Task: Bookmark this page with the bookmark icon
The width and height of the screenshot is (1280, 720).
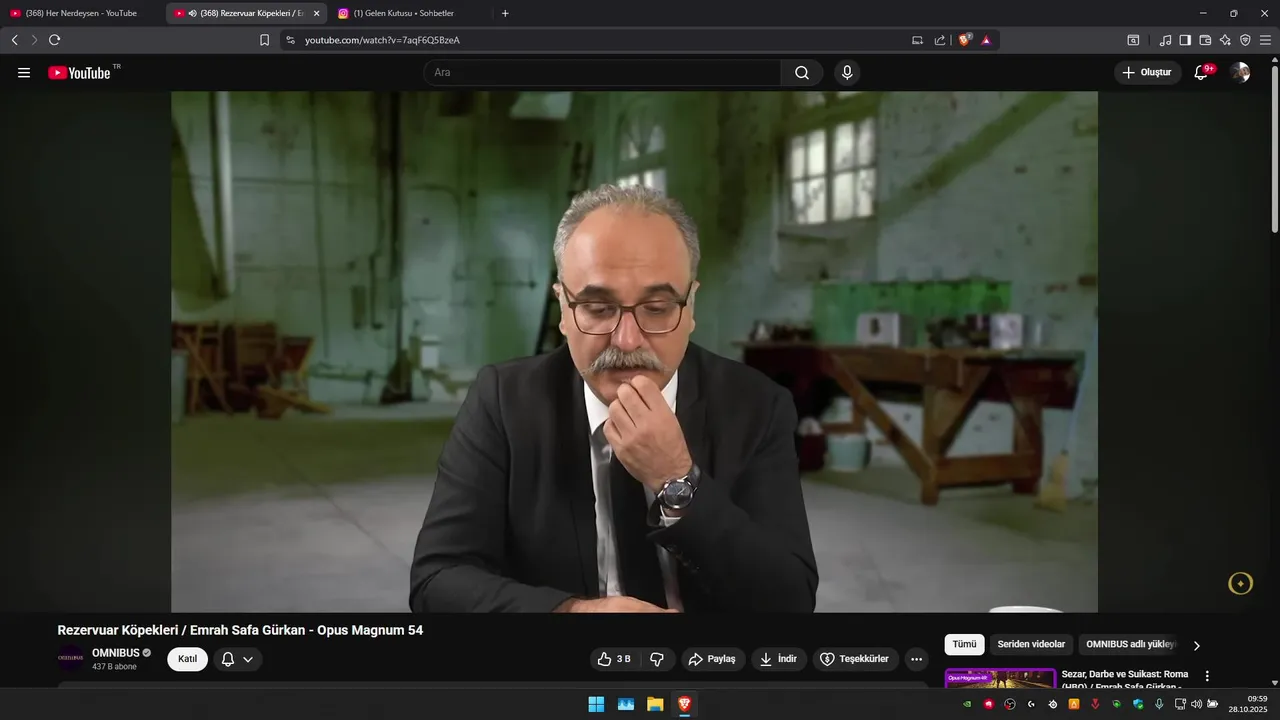Action: coord(265,40)
